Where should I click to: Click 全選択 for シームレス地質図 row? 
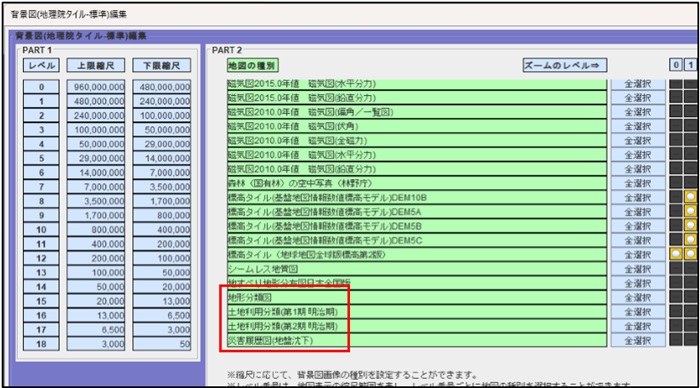tap(638, 269)
